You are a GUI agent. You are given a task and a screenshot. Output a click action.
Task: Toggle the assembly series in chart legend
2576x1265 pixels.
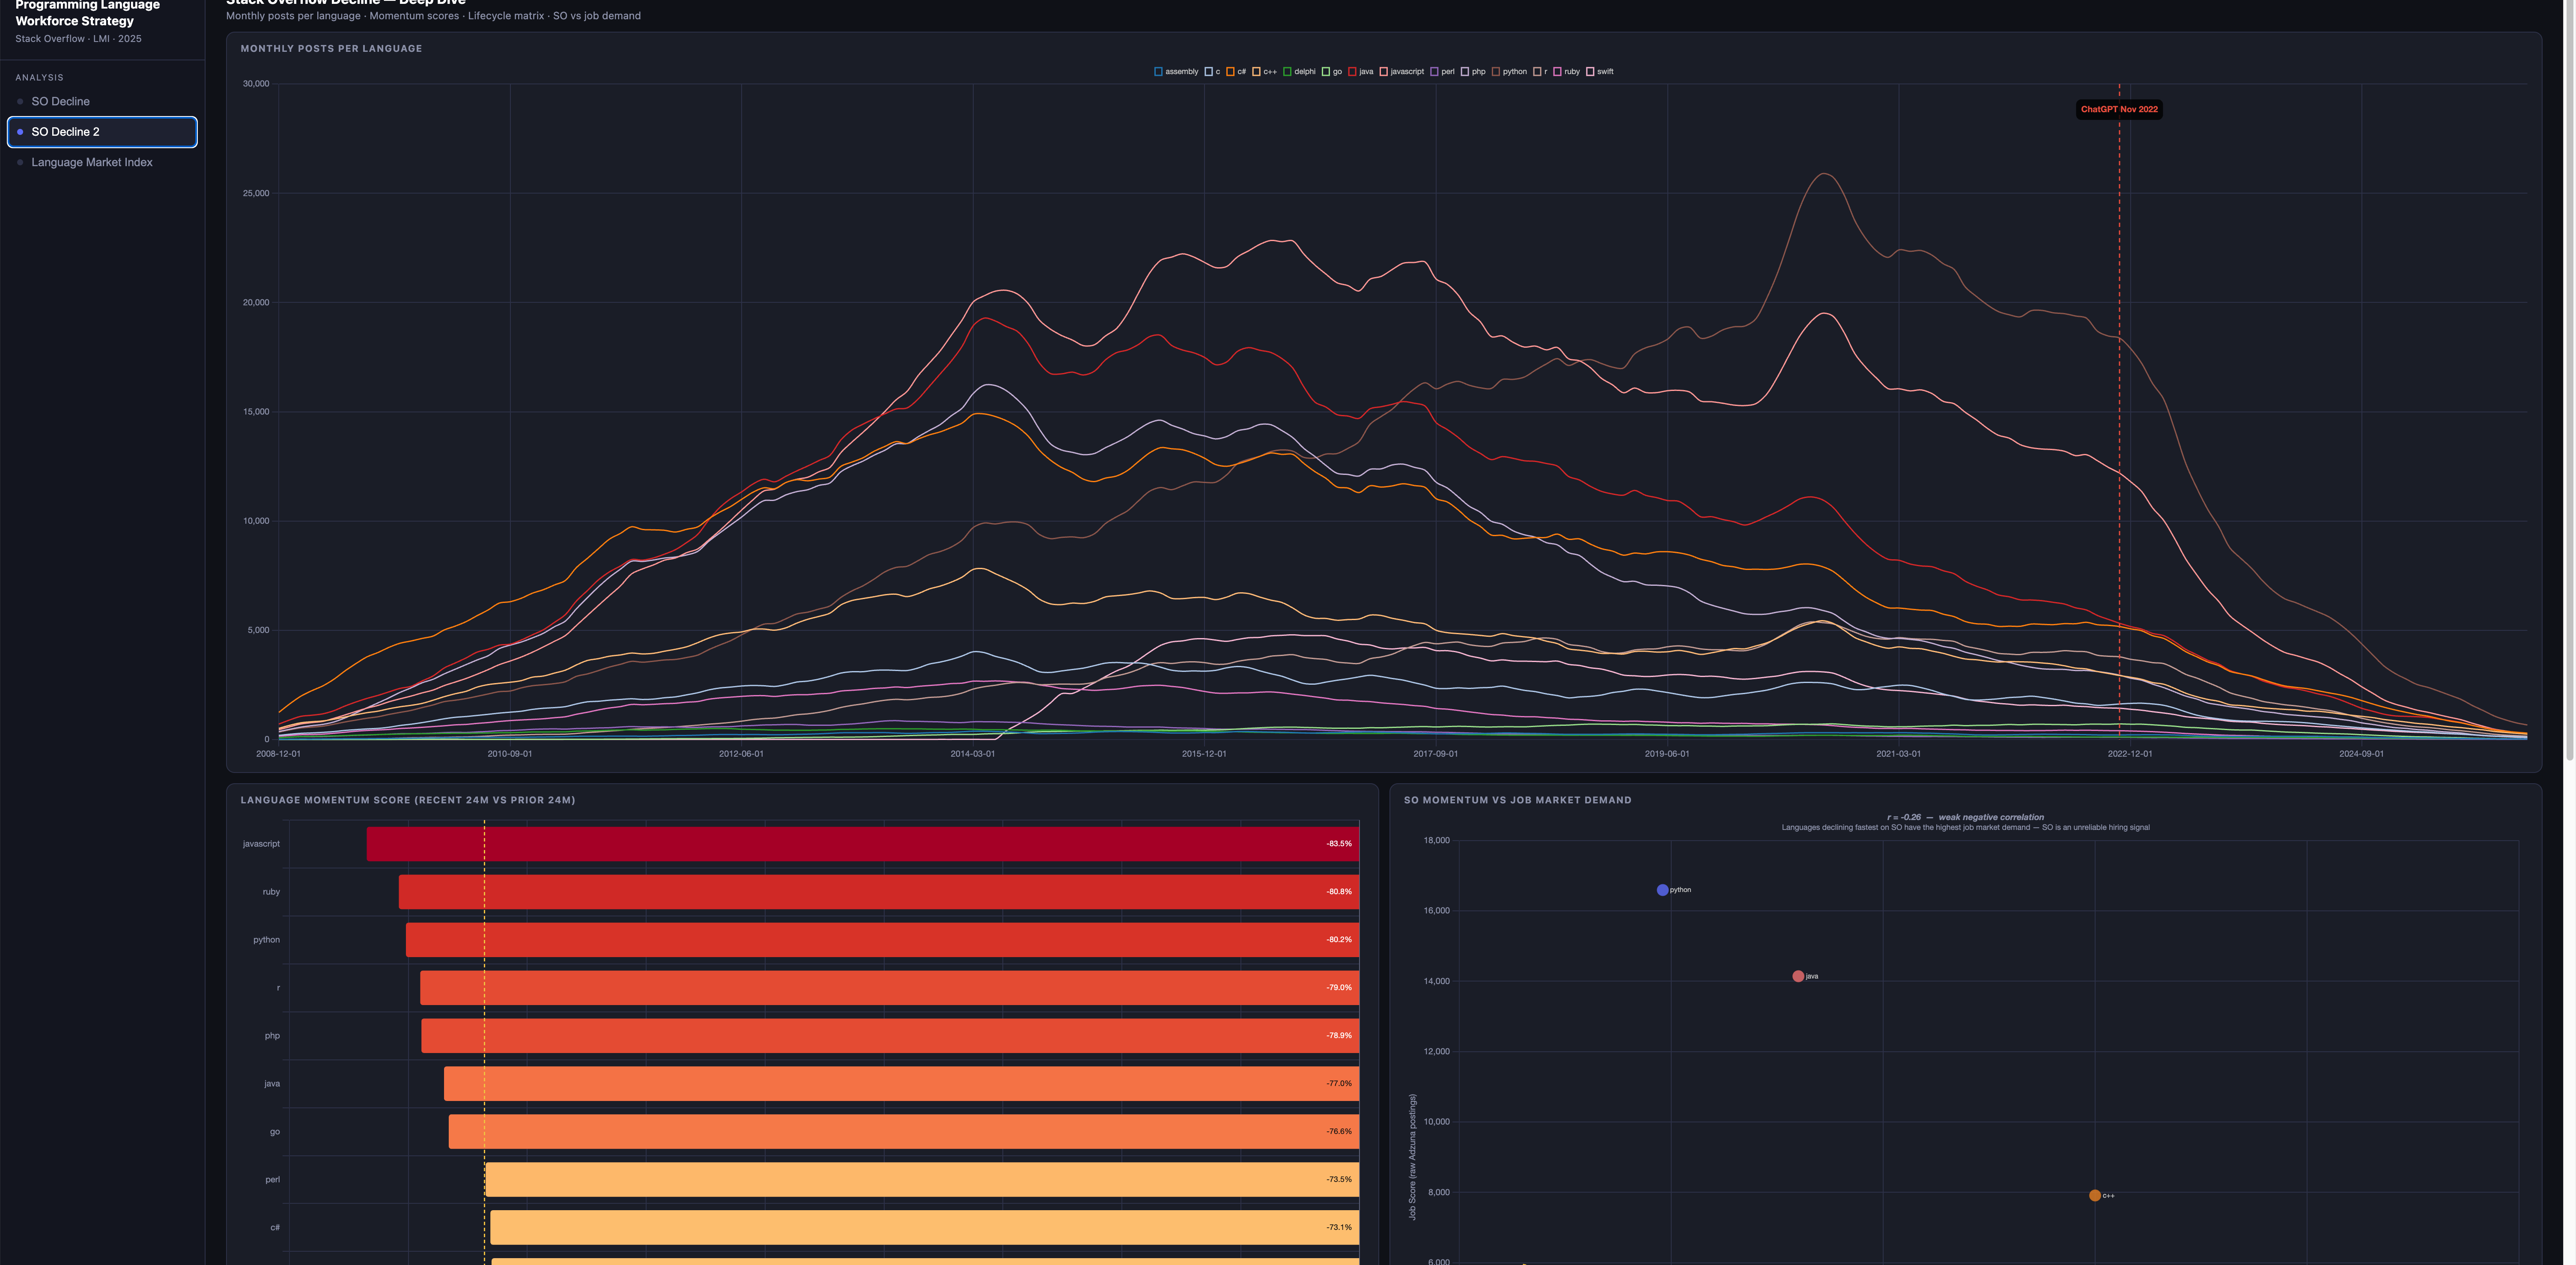pyautogui.click(x=1176, y=72)
